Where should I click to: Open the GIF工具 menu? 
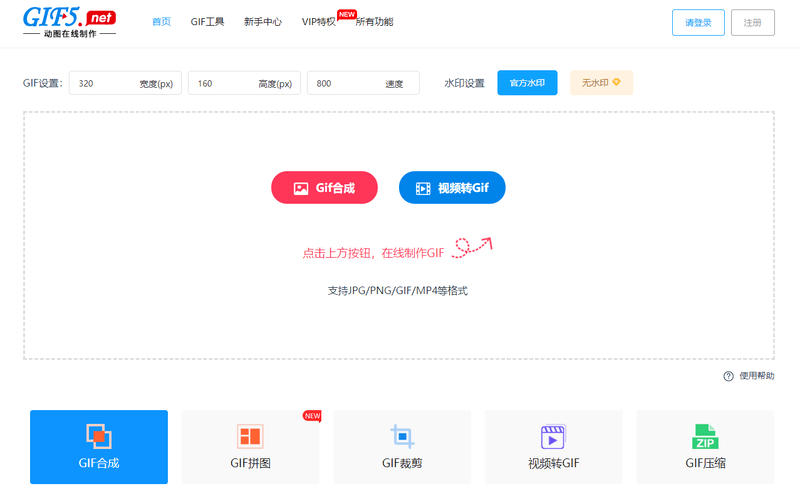click(x=207, y=22)
